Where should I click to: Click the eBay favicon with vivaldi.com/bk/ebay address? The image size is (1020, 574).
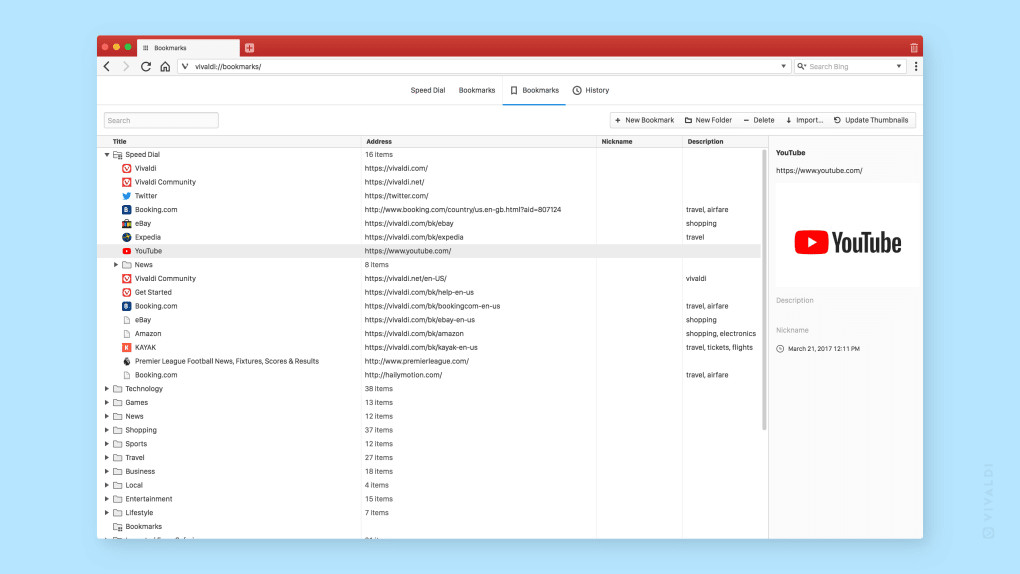click(x=127, y=223)
